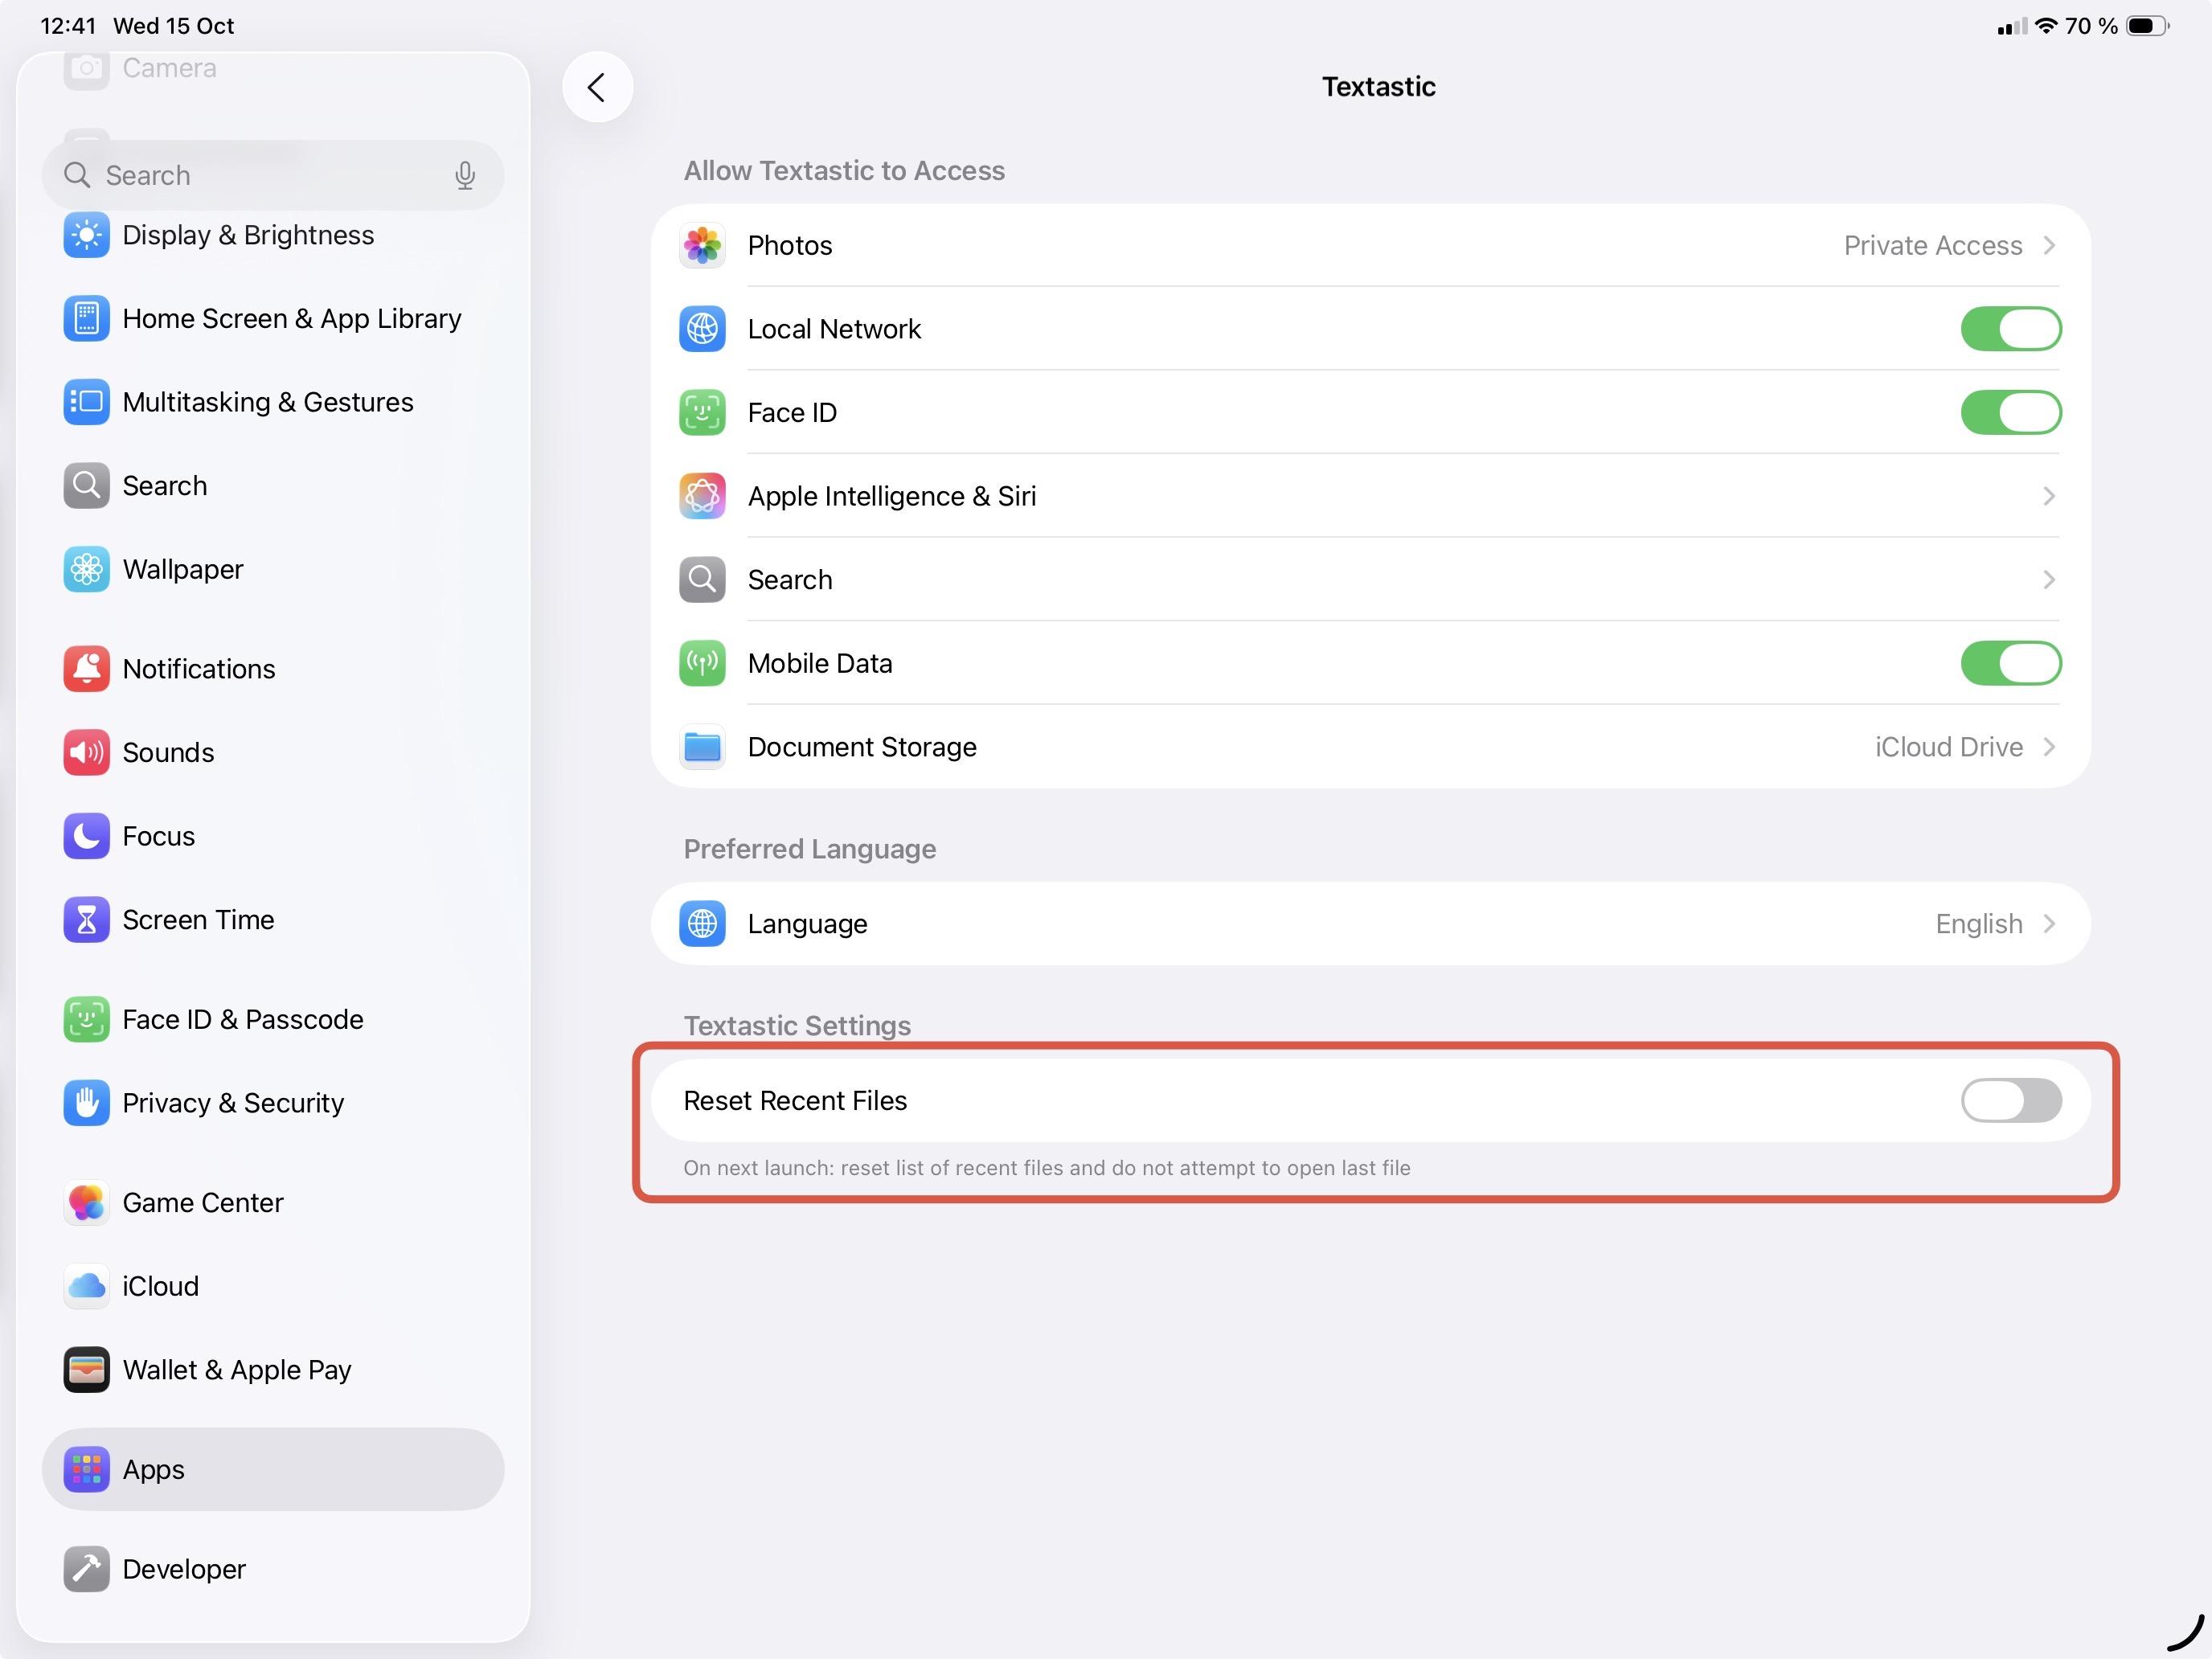Turn off Face ID access toggle

click(x=2010, y=412)
